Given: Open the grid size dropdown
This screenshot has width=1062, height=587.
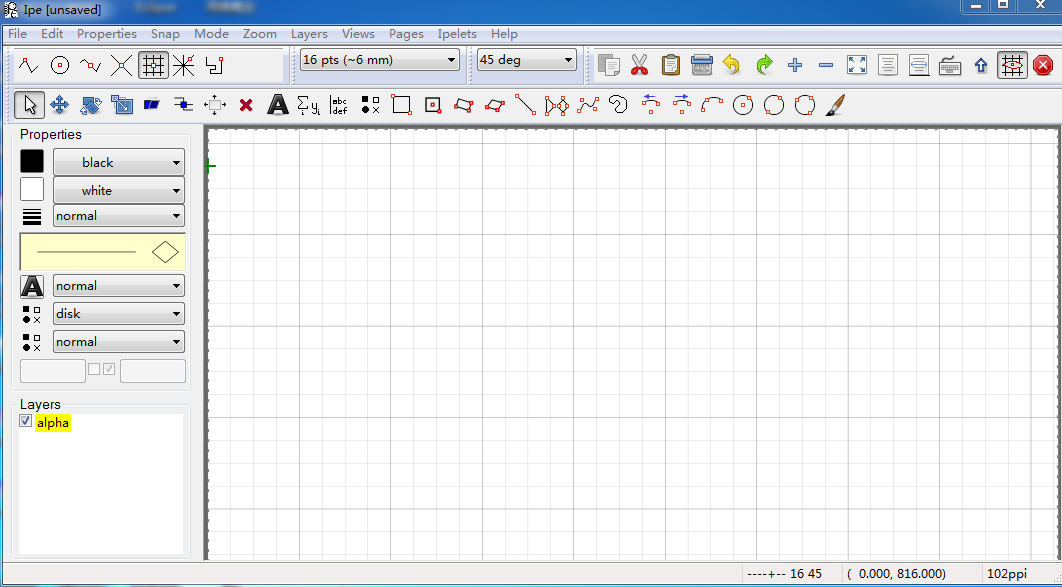Looking at the screenshot, I should tap(379, 60).
